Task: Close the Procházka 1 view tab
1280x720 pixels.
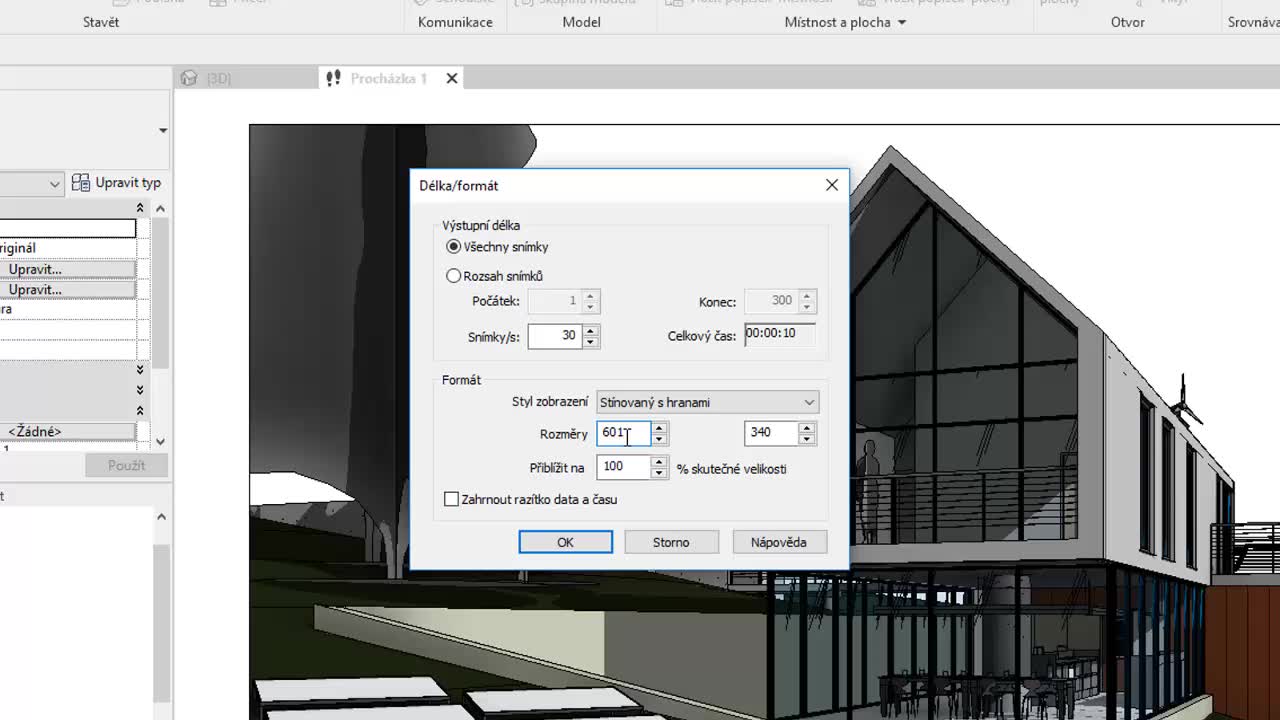Action: pyautogui.click(x=452, y=78)
